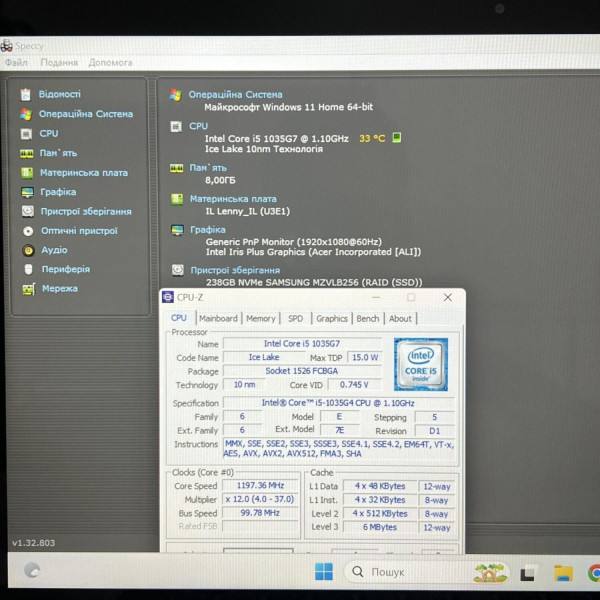This screenshot has width=600, height=600.
Task: Click the Пристрої зберігання heading link in summary
Action: (x=235, y=270)
